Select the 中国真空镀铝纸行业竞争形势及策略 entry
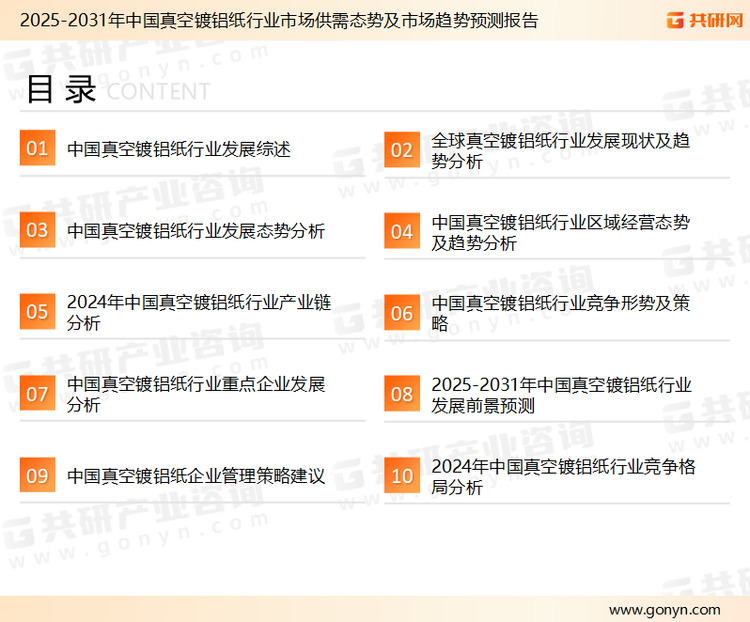This screenshot has height=622, width=750. click(560, 313)
